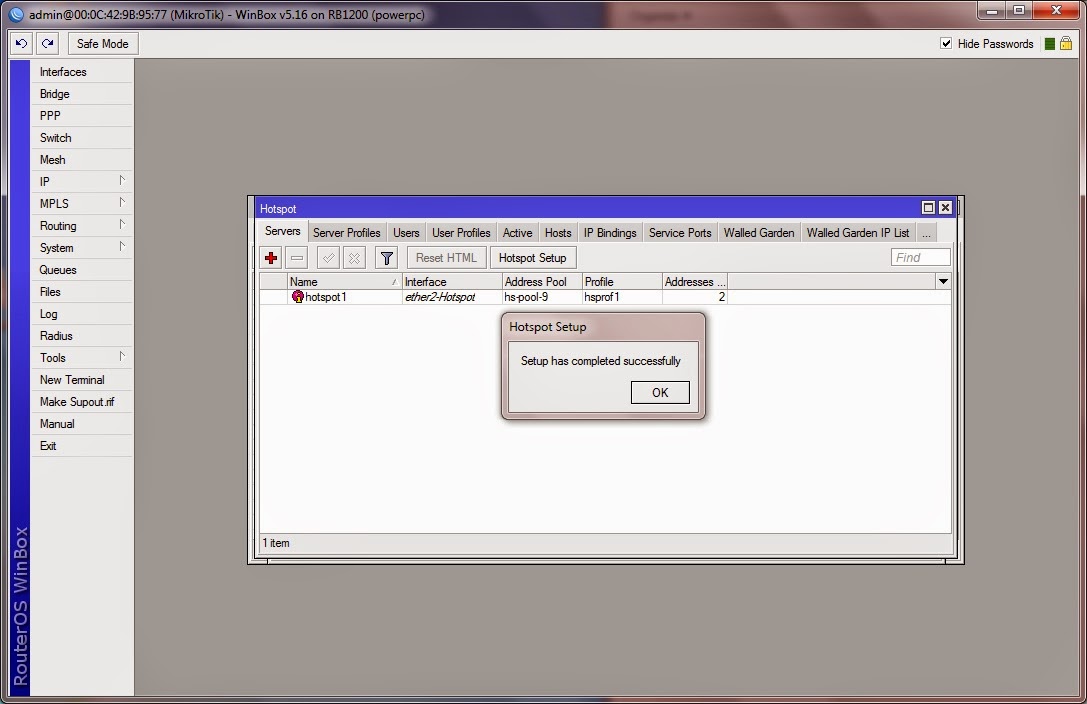Open Switch in the sidebar menu
This screenshot has height=704, width=1087.
82,138
